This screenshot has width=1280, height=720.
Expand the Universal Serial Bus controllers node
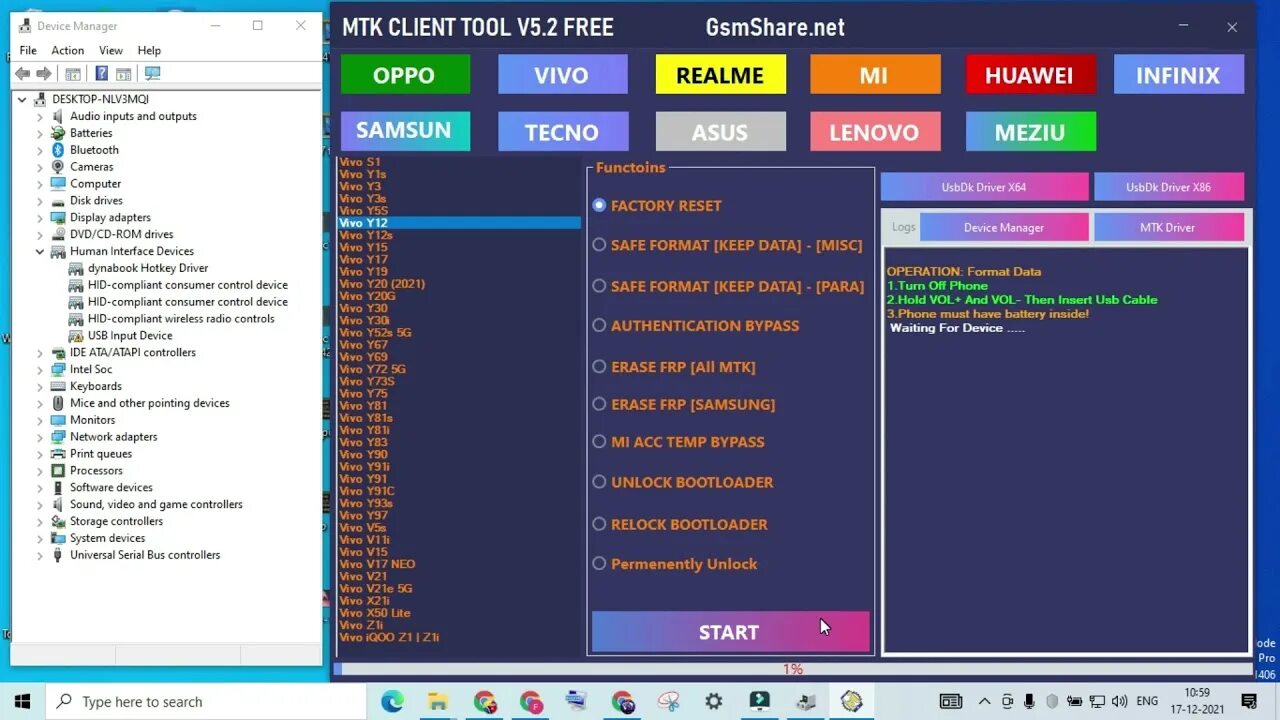tap(40, 555)
